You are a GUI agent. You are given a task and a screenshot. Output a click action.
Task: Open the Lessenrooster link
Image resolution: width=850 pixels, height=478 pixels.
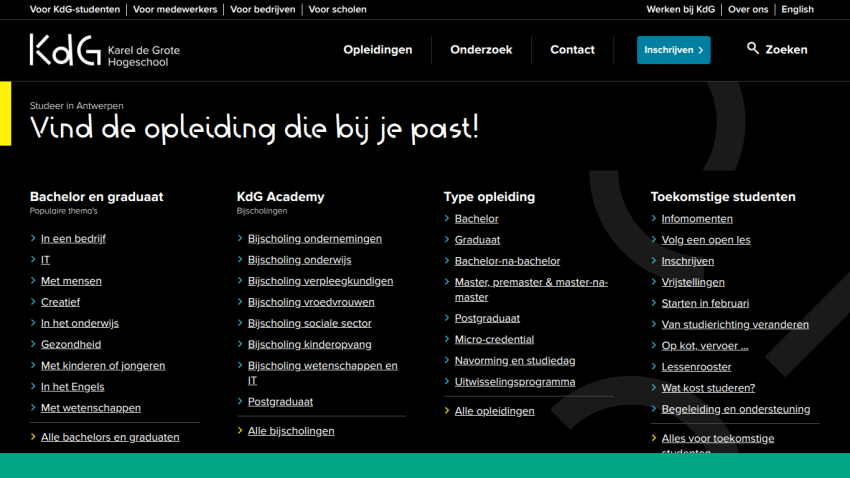[x=697, y=366]
